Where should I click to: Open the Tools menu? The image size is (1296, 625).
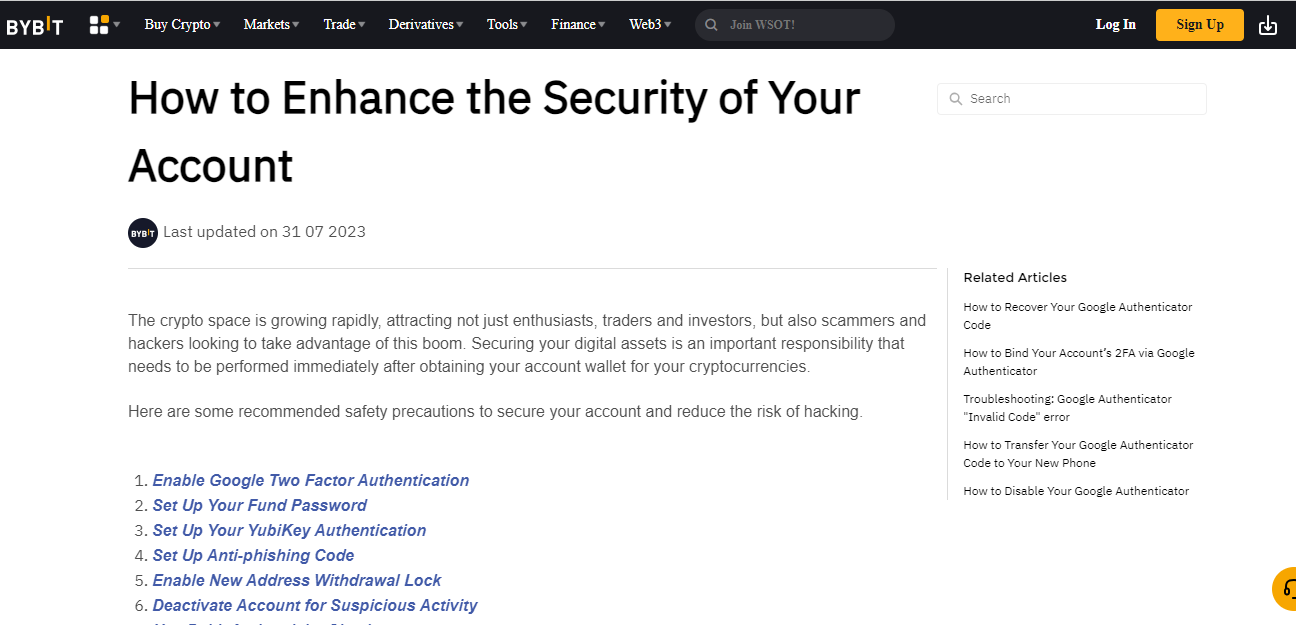pos(507,25)
